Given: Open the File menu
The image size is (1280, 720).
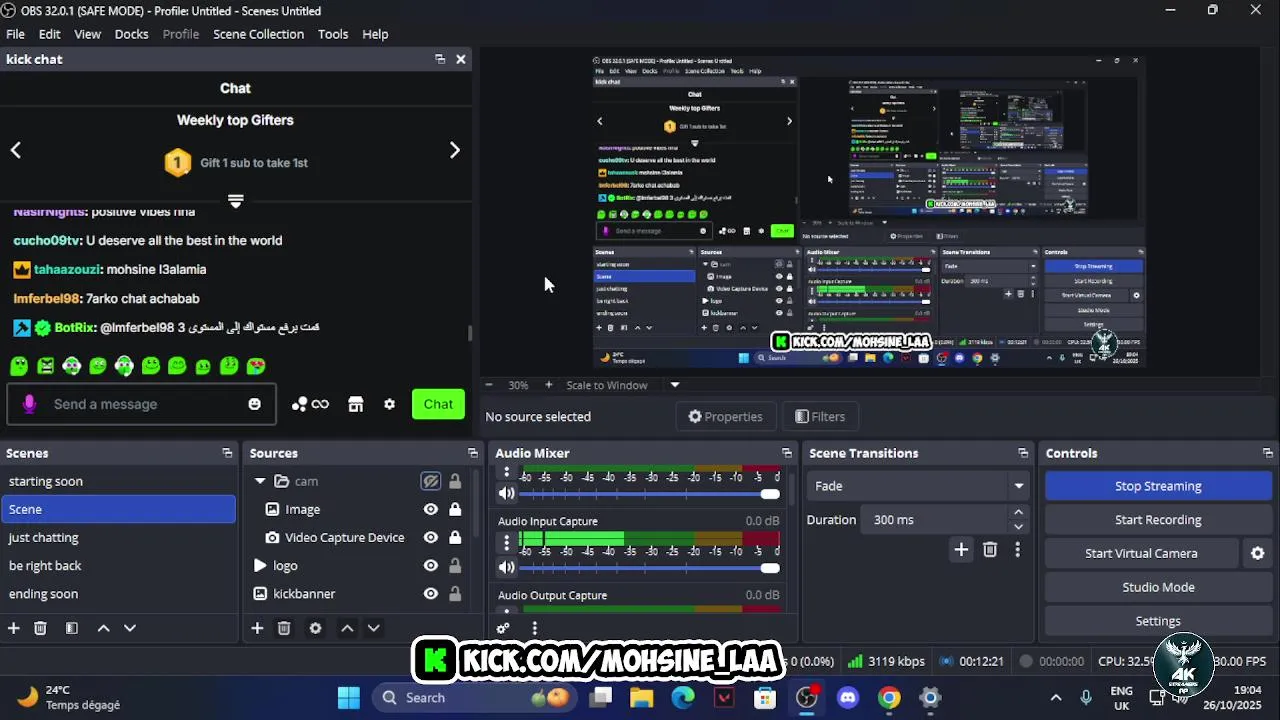Looking at the screenshot, I should click(x=16, y=34).
